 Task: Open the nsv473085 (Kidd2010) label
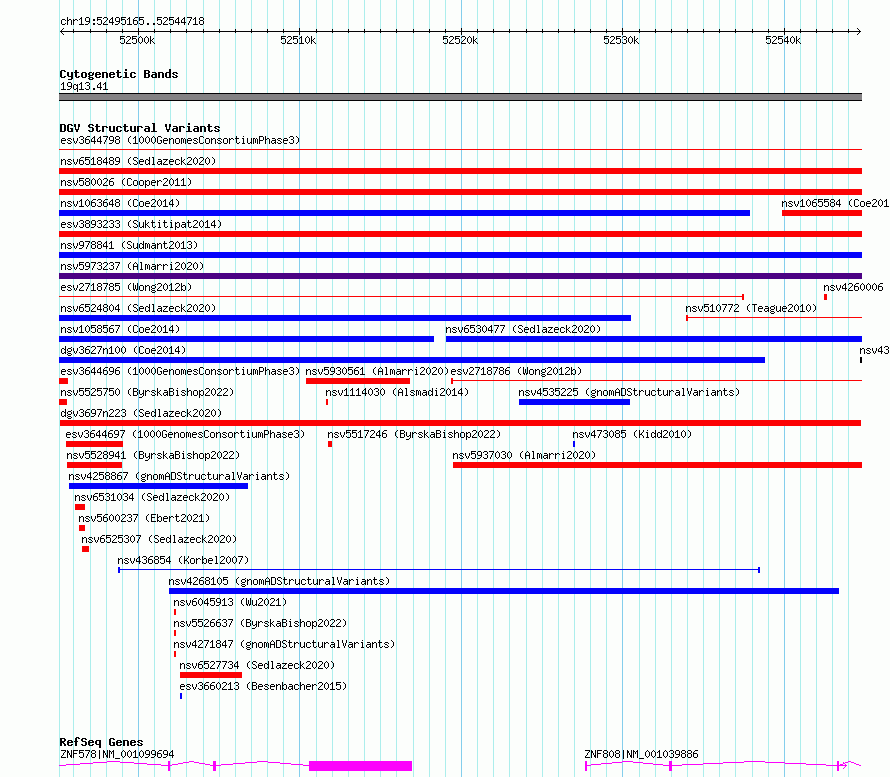tap(632, 434)
